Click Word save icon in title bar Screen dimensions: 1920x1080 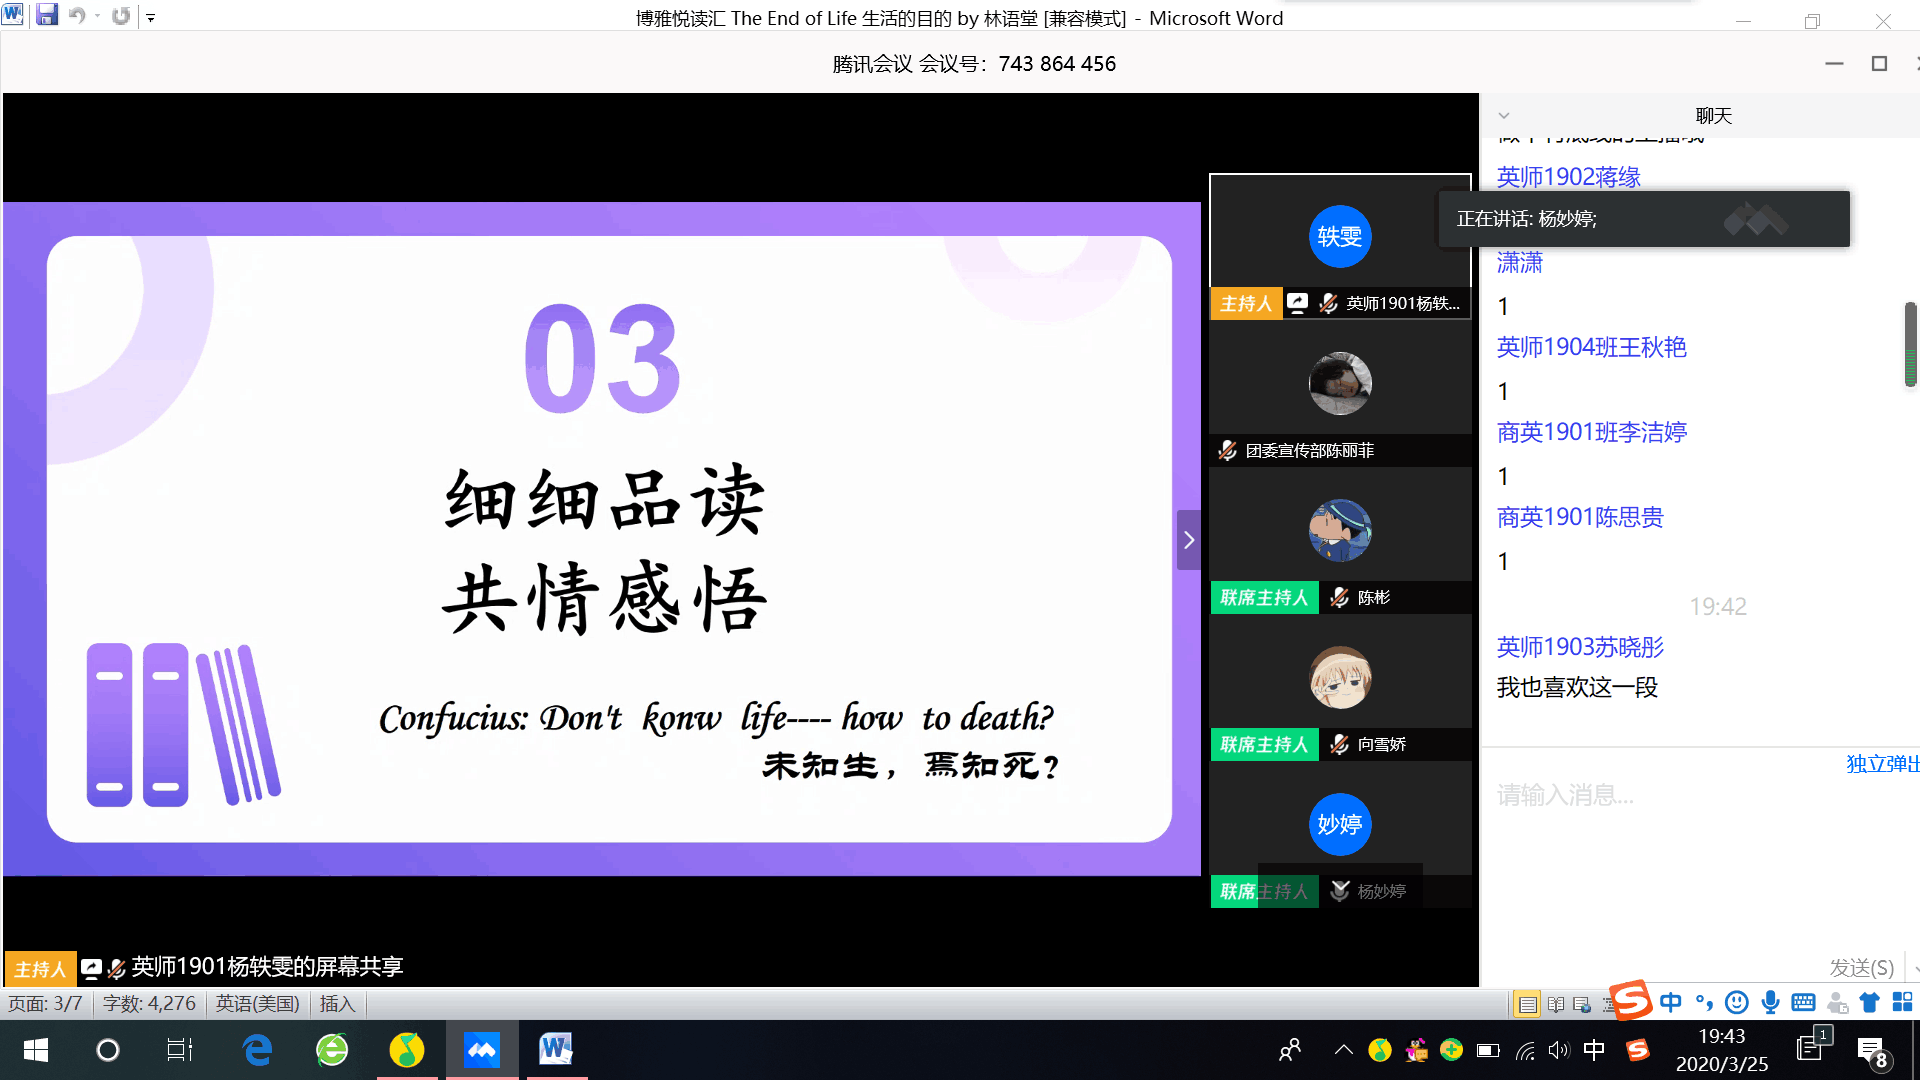(x=46, y=16)
